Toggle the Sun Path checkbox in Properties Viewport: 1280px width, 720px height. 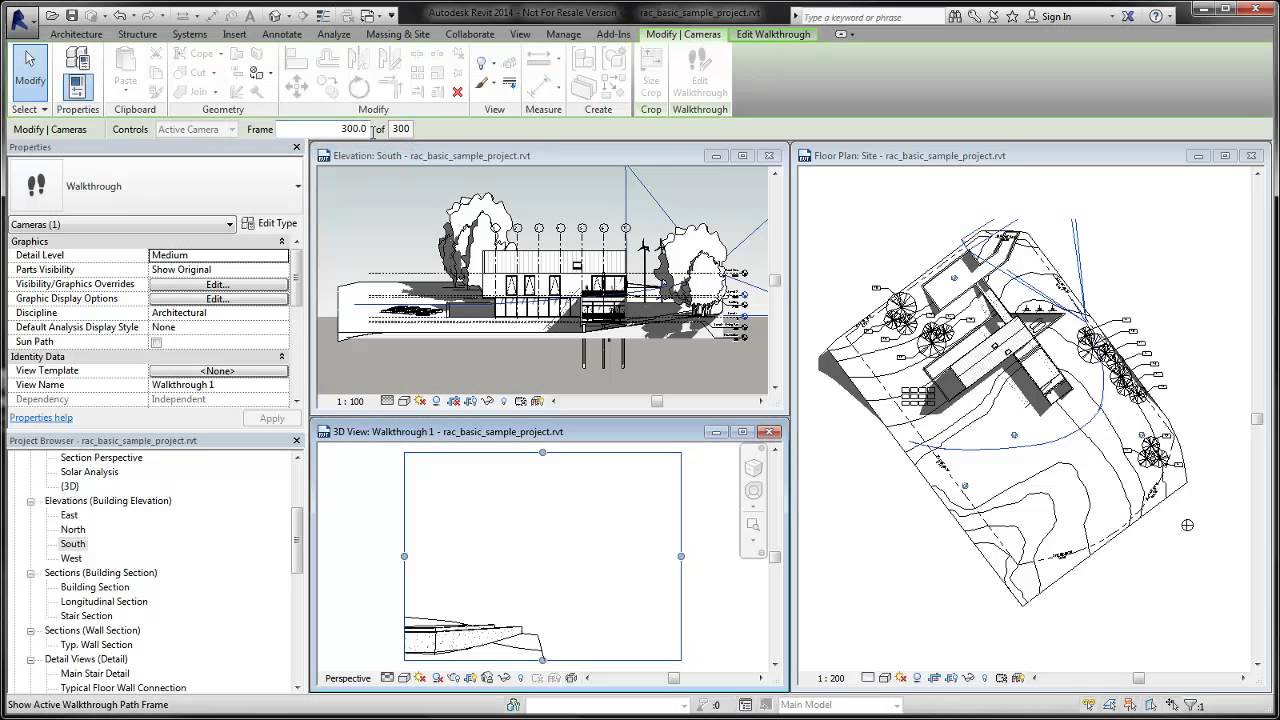[x=155, y=341]
